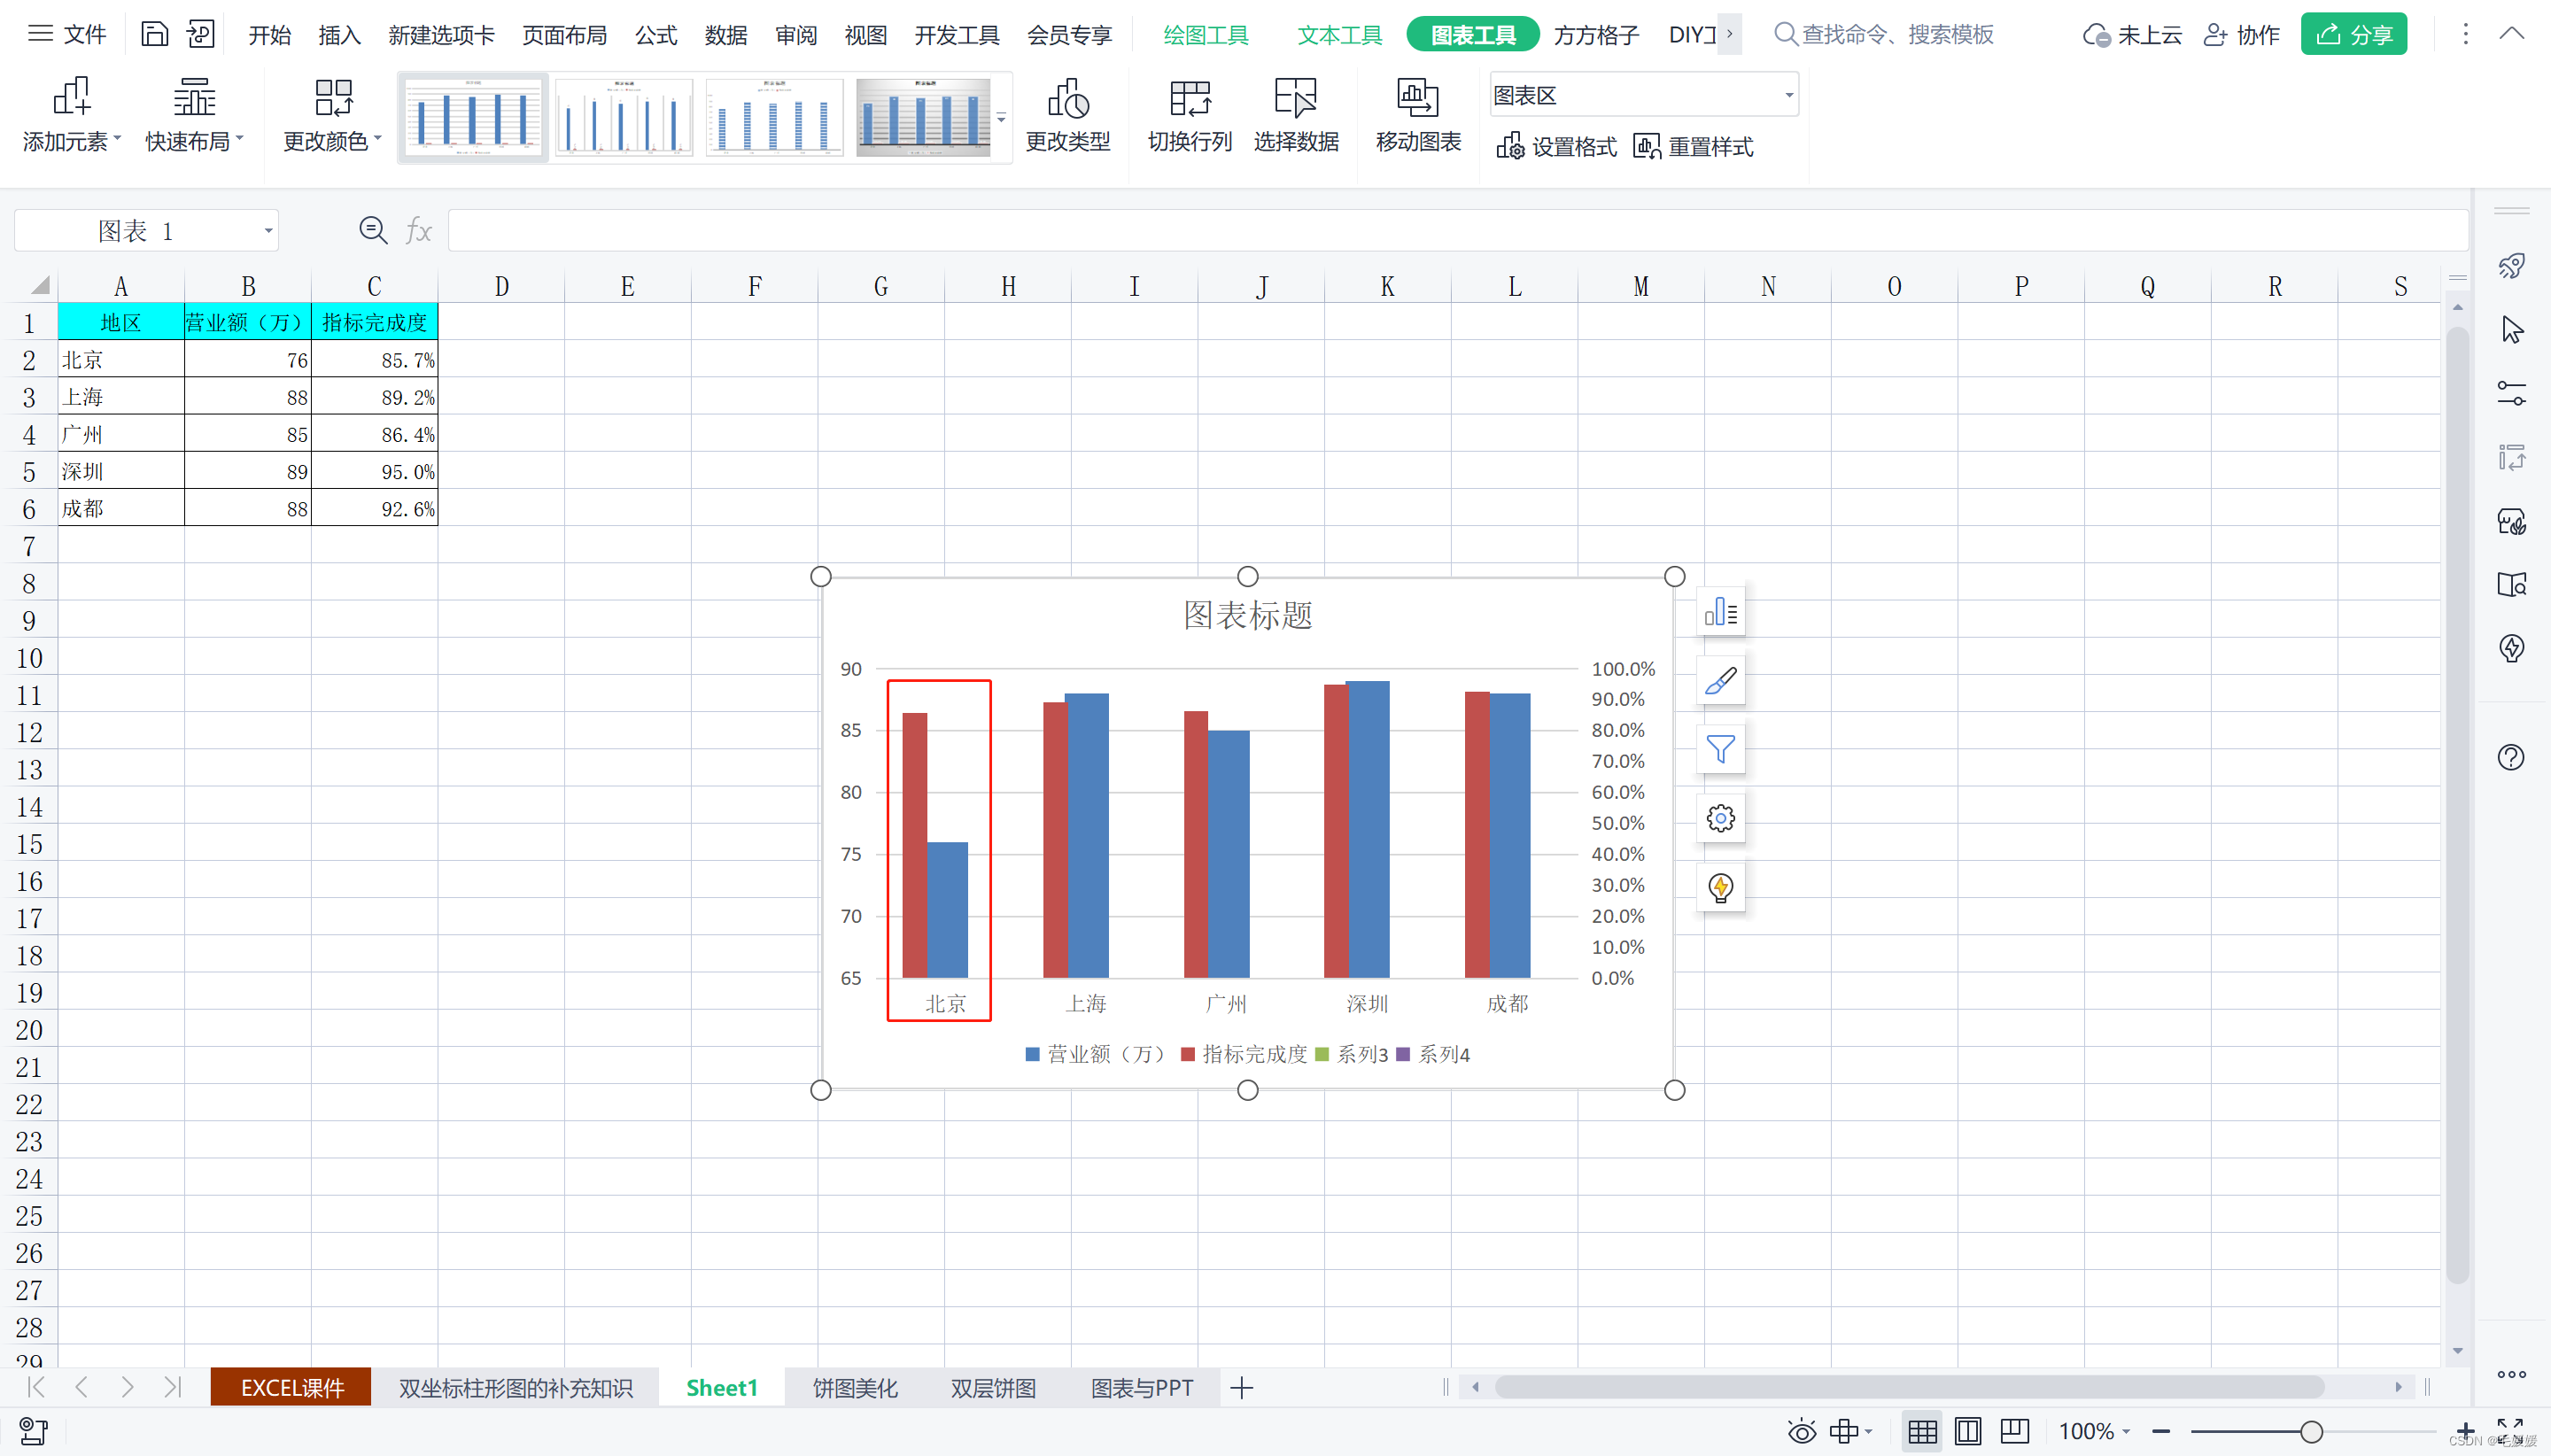Select the second chart style thumbnail

(624, 117)
